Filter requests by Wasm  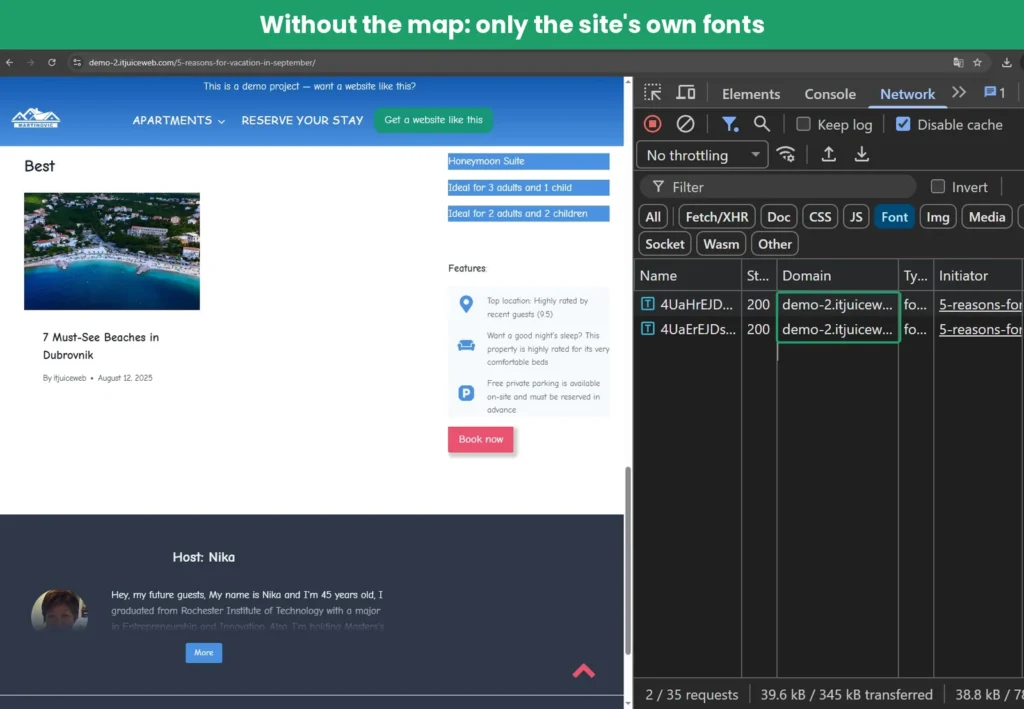[721, 244]
